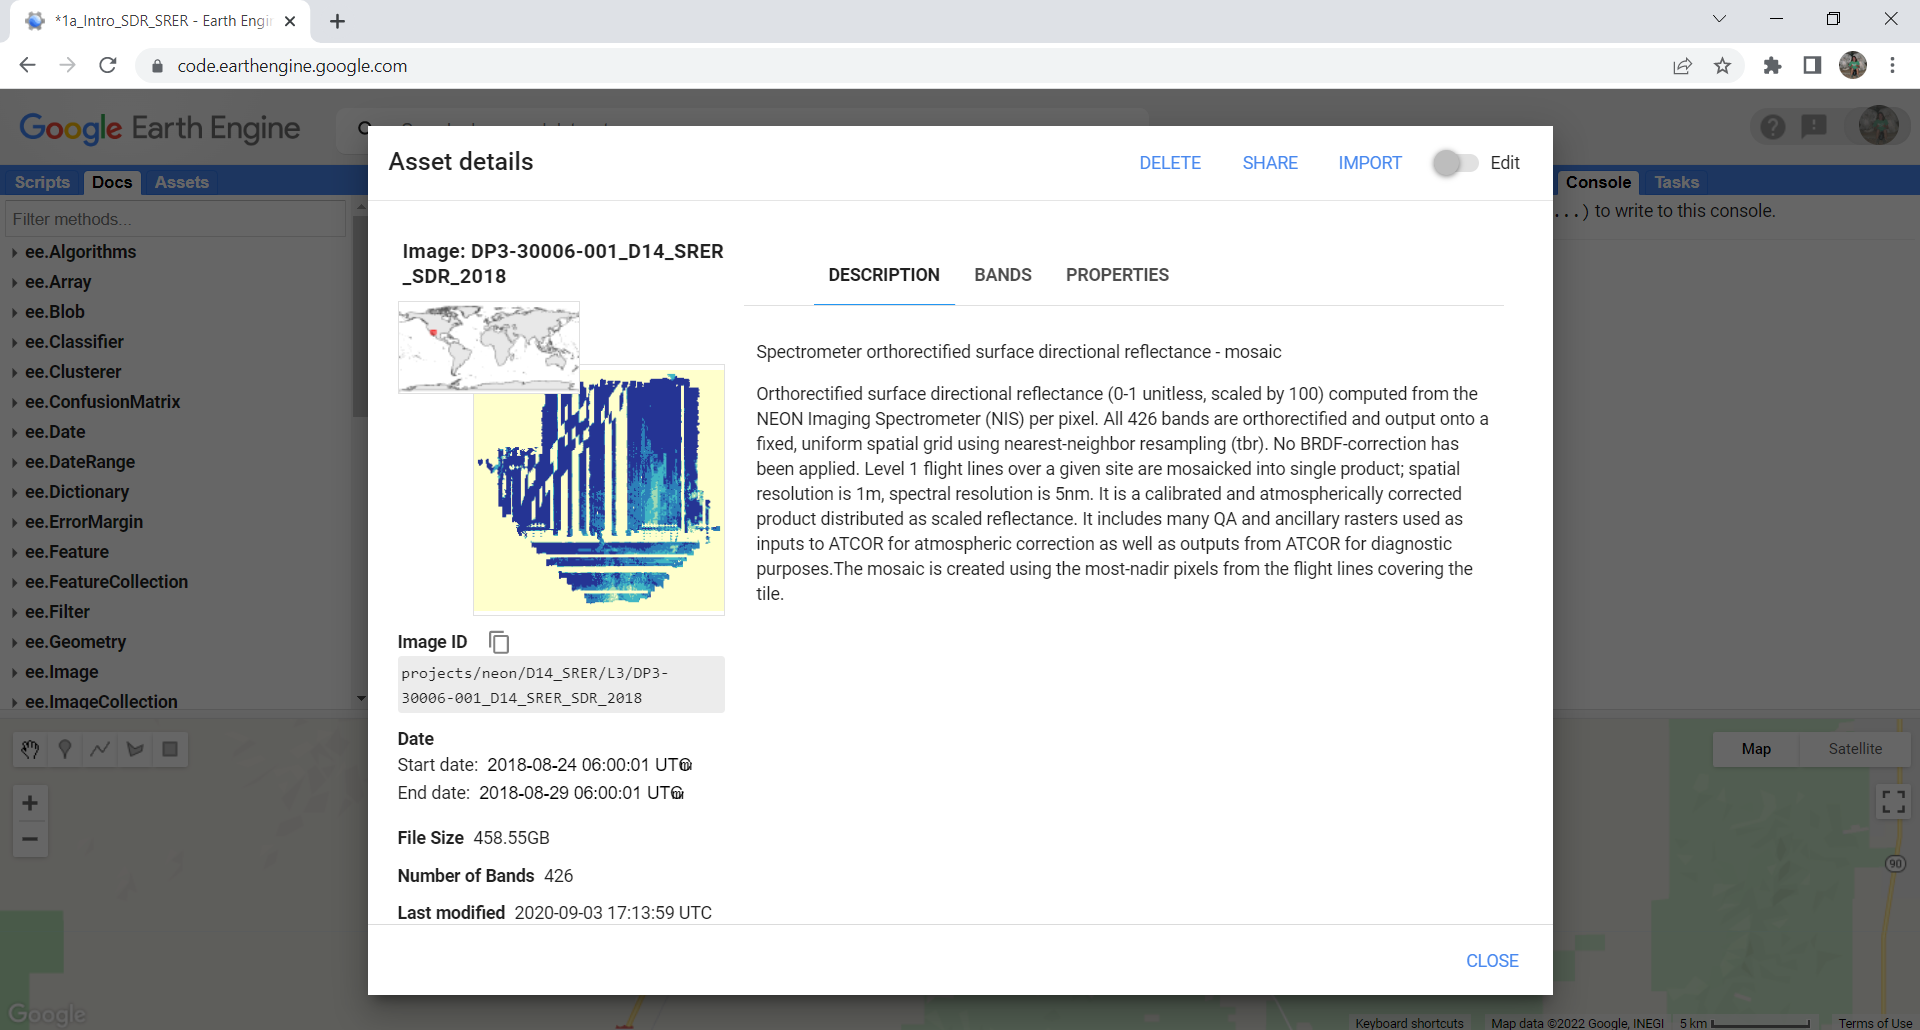Go forward in browser history
Image resolution: width=1920 pixels, height=1030 pixels.
tap(67, 65)
